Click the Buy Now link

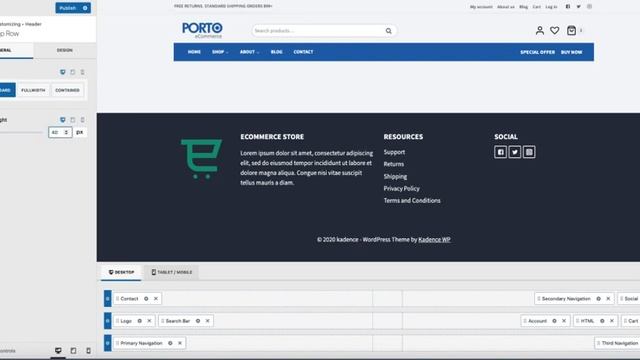tap(571, 52)
